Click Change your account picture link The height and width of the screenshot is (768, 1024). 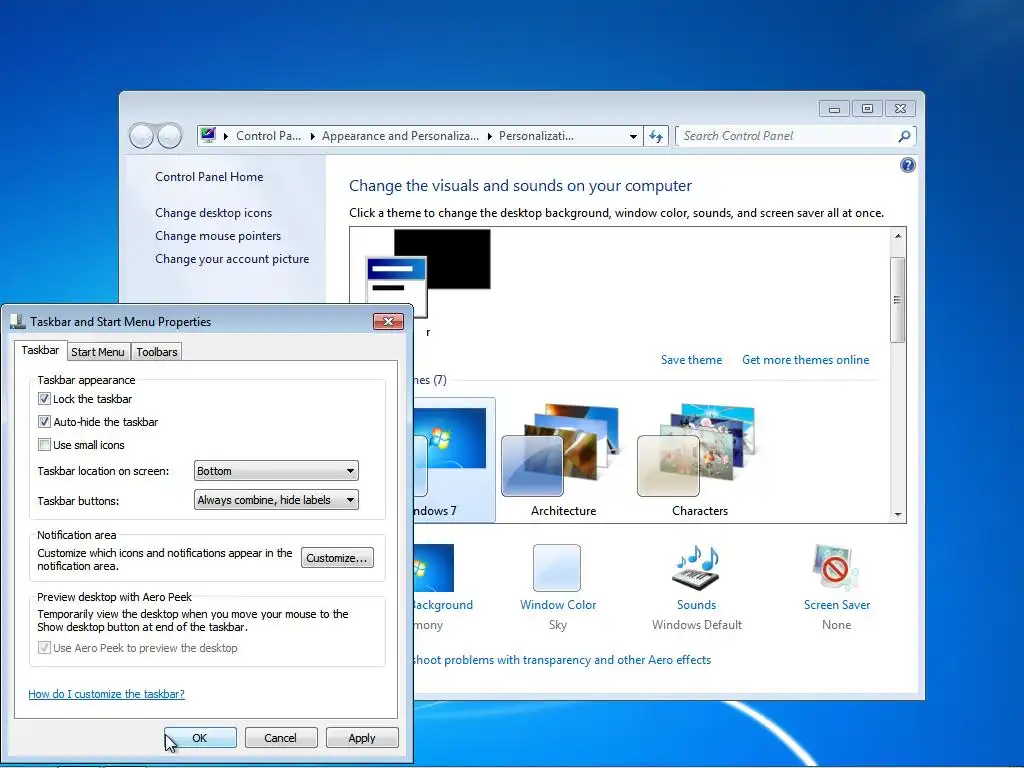point(232,259)
